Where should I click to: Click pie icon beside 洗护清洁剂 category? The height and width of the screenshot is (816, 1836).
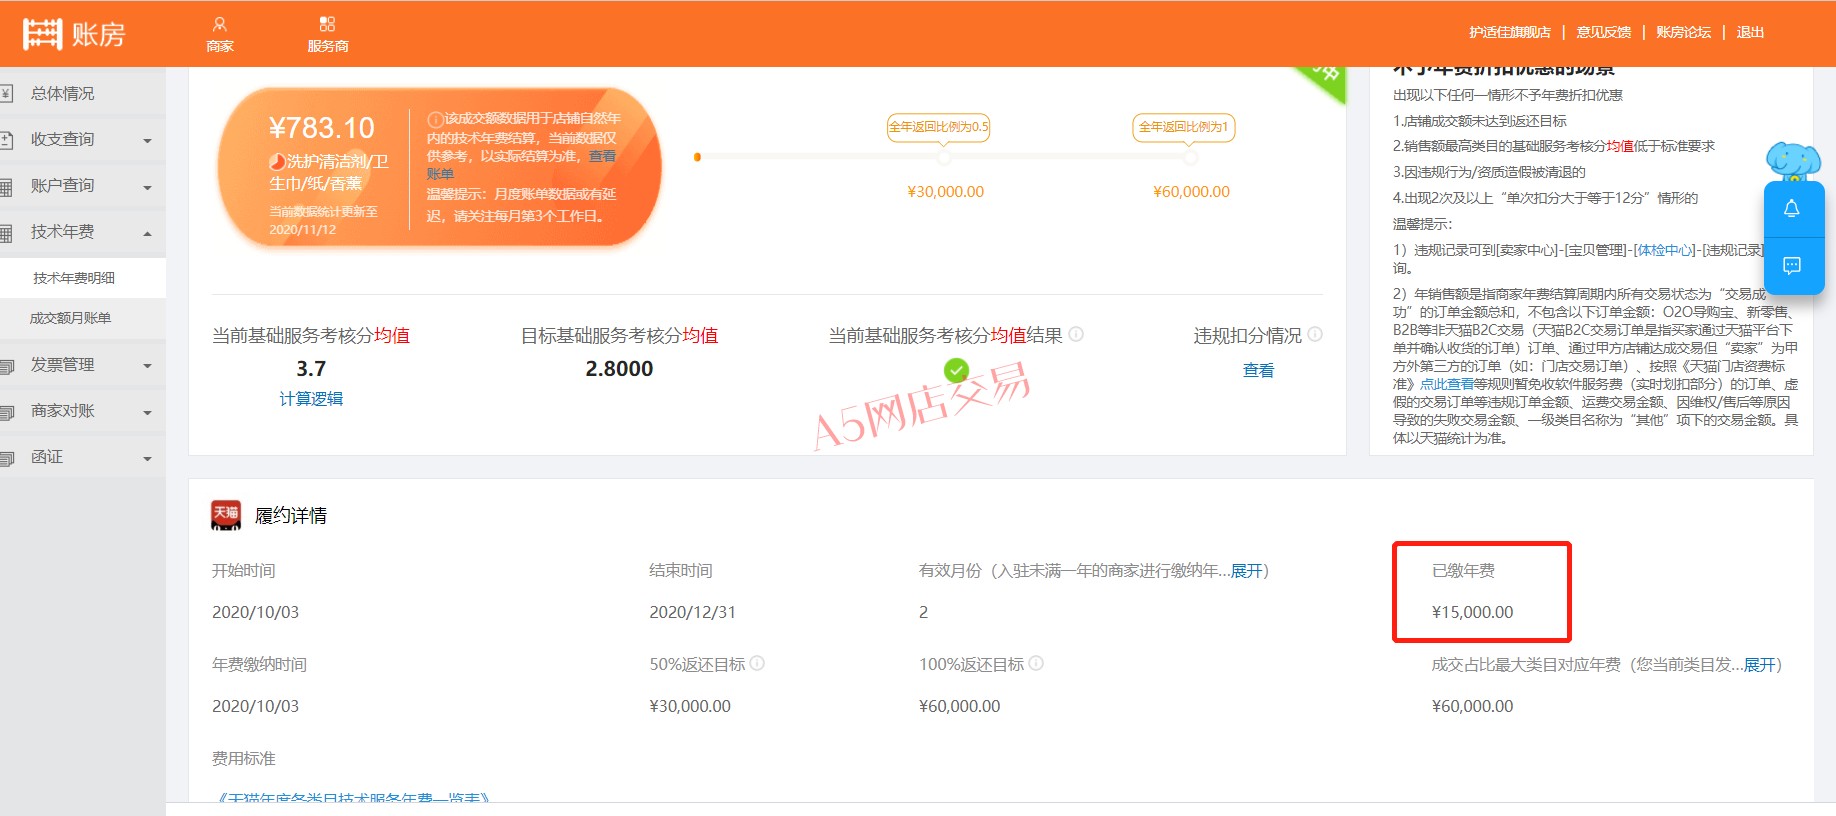point(277,161)
